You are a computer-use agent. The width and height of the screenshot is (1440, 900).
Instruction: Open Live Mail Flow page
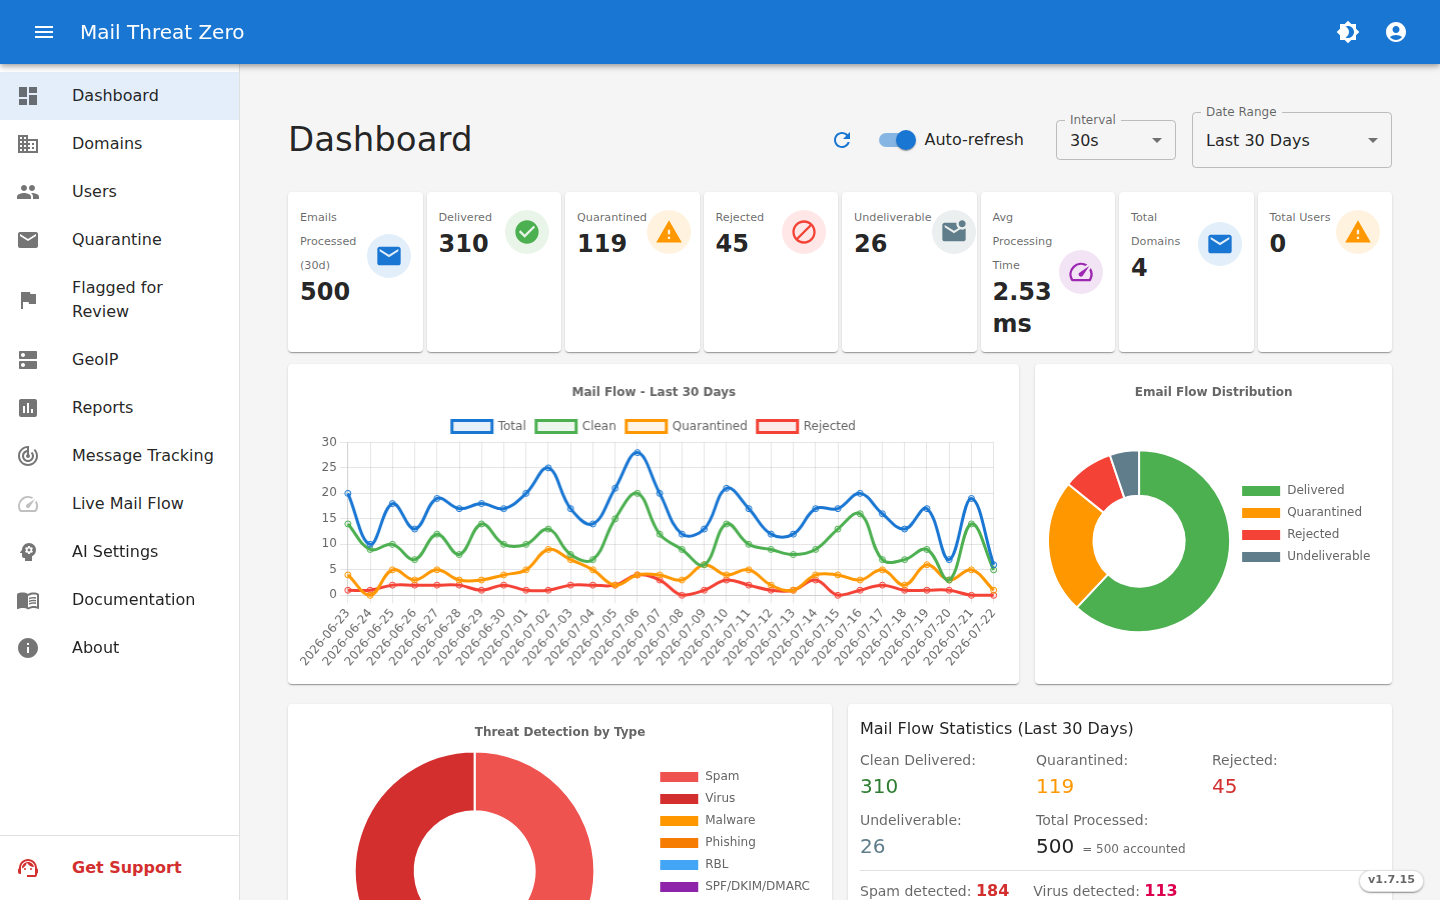[120, 504]
